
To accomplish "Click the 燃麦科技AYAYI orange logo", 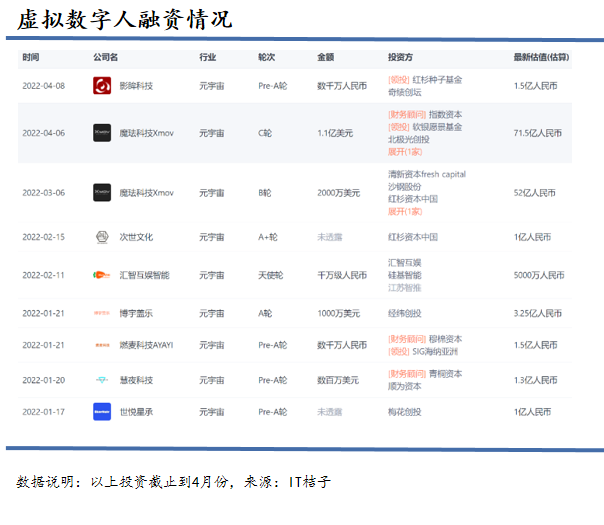I will point(102,345).
